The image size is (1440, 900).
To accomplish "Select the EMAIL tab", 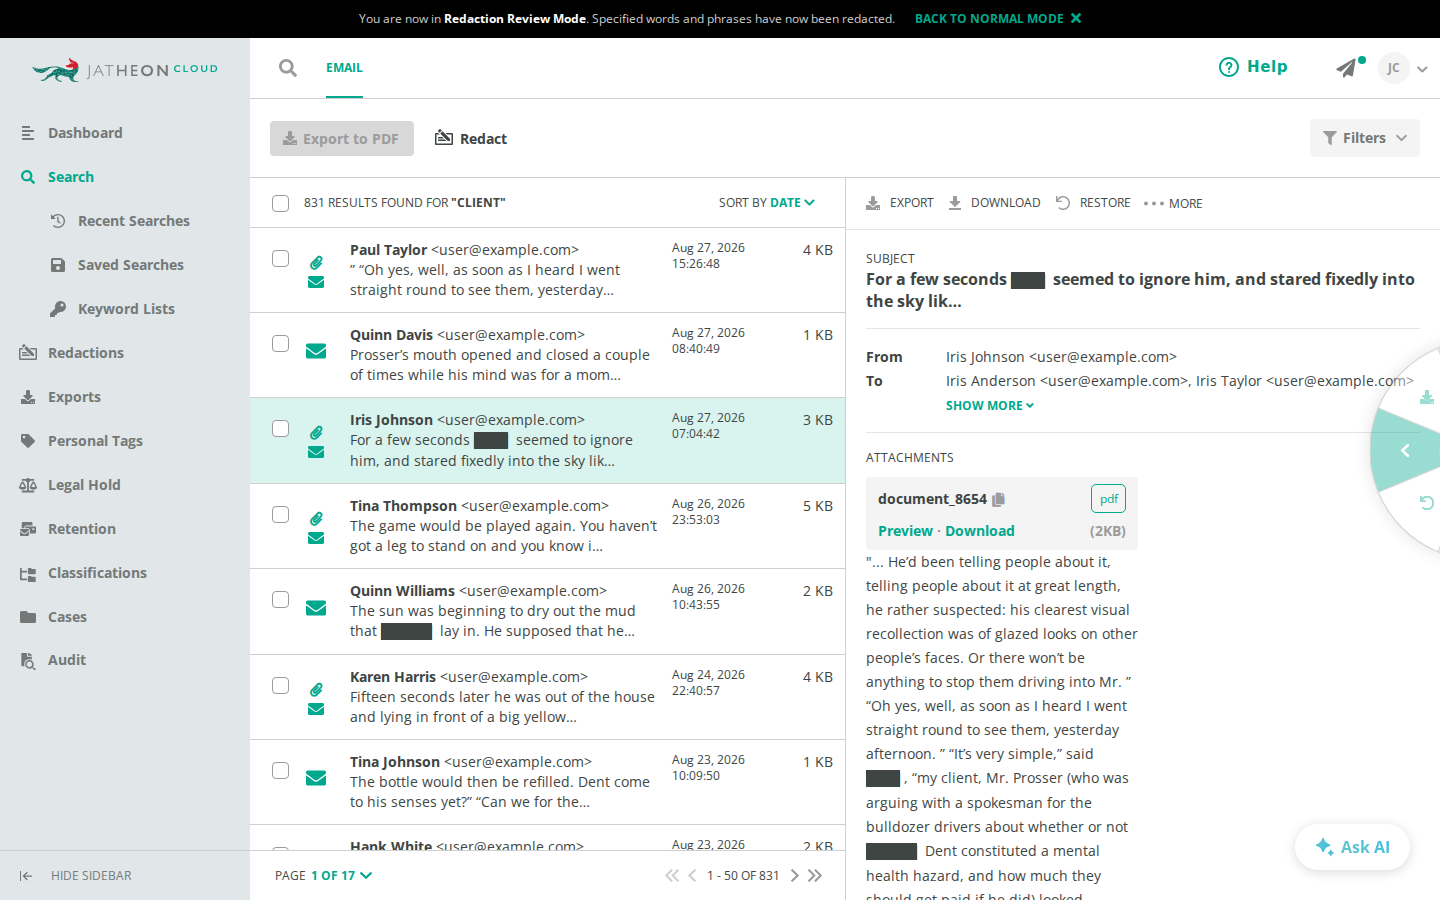I will tap(344, 68).
